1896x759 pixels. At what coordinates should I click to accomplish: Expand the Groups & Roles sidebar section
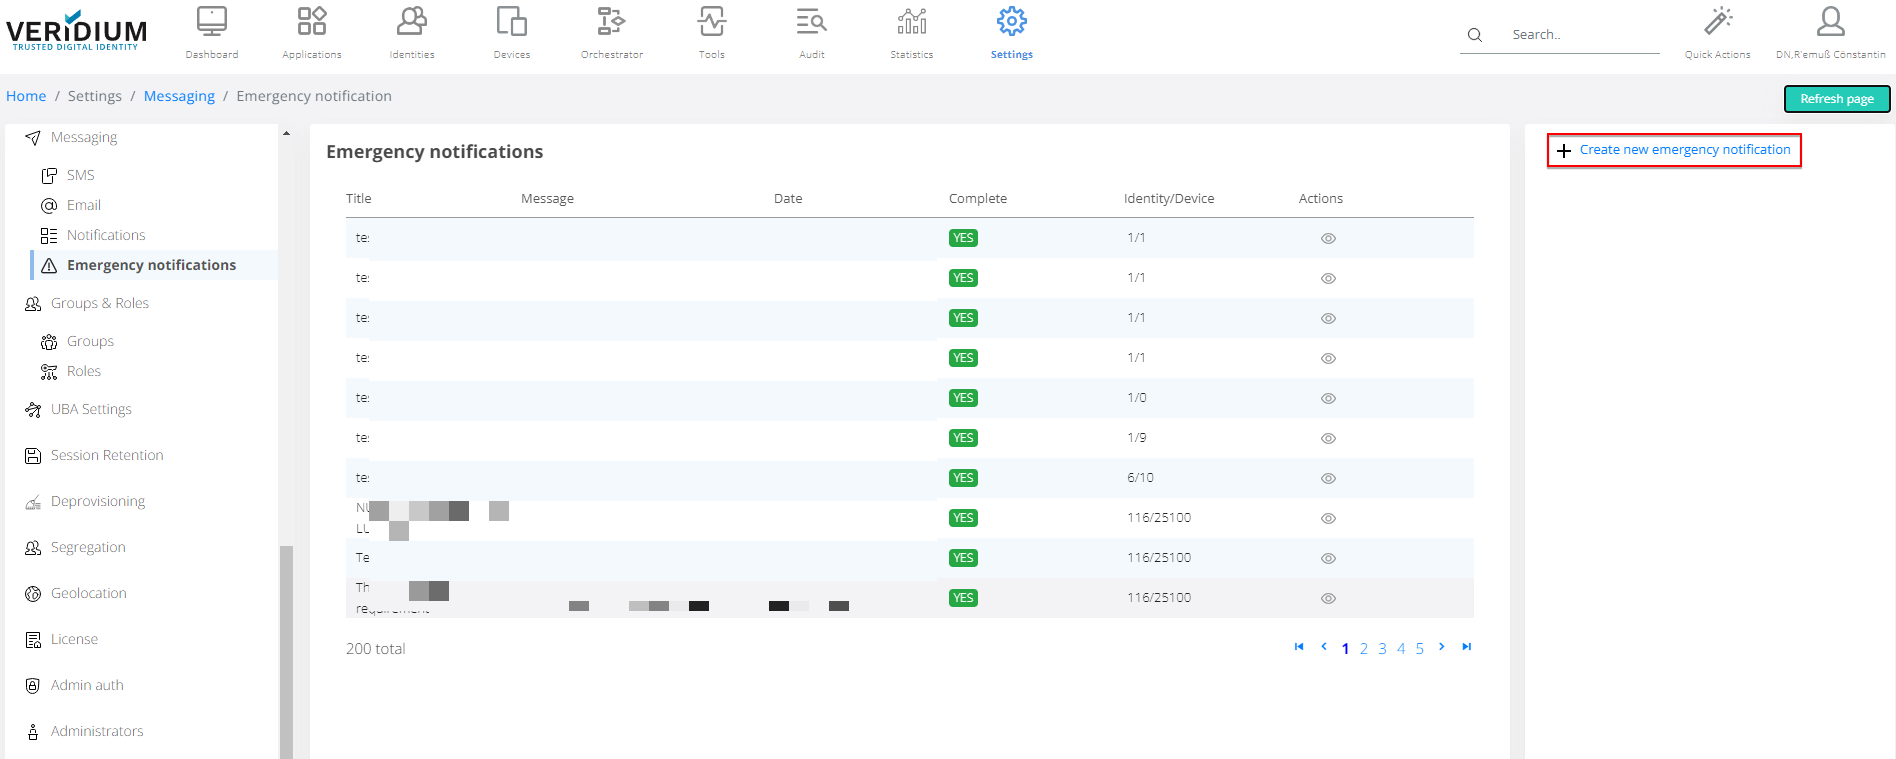[99, 304]
